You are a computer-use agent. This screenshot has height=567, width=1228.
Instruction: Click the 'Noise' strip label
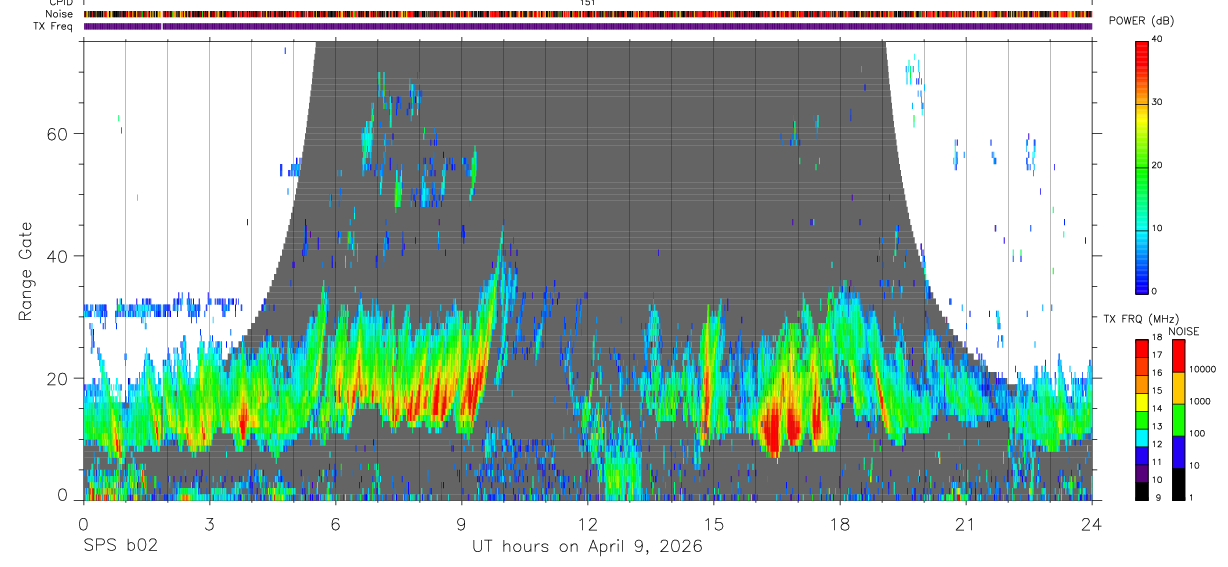click(x=59, y=14)
